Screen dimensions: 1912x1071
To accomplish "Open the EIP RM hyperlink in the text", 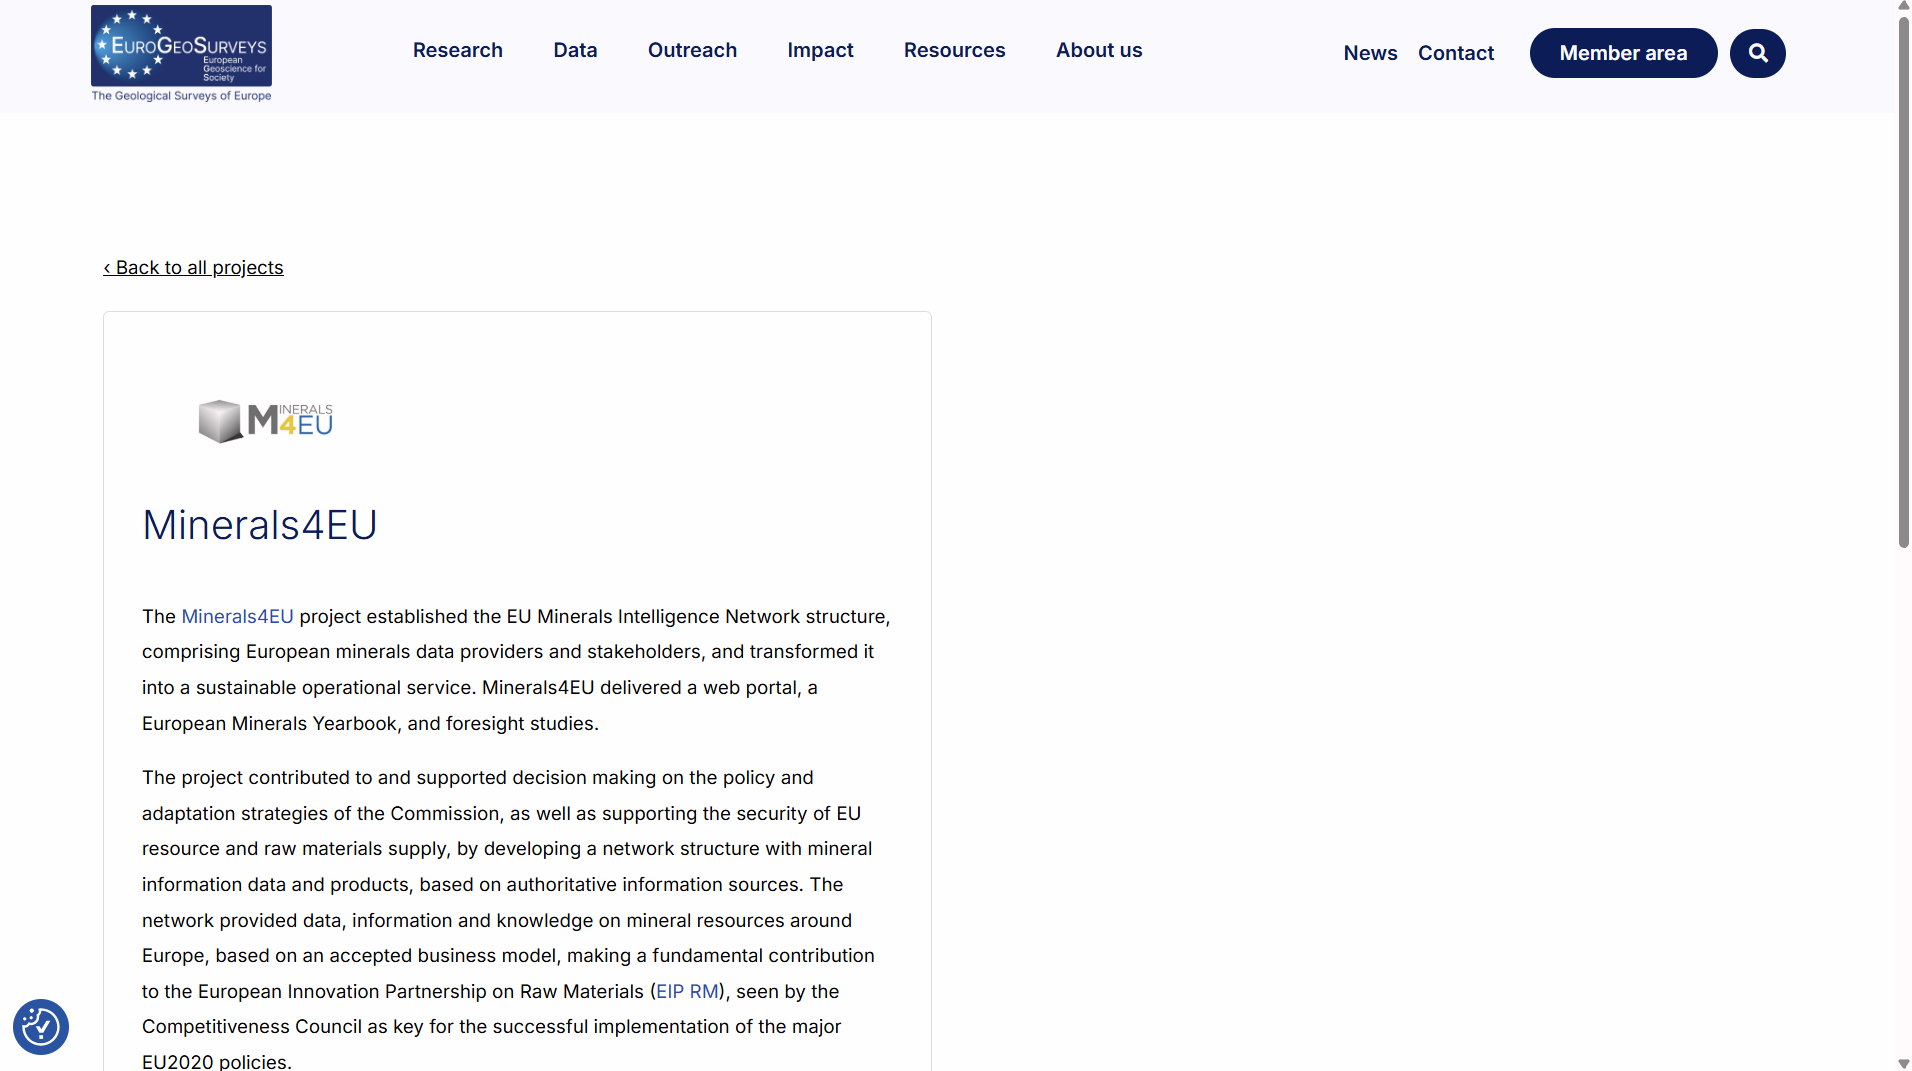I will click(x=687, y=991).
